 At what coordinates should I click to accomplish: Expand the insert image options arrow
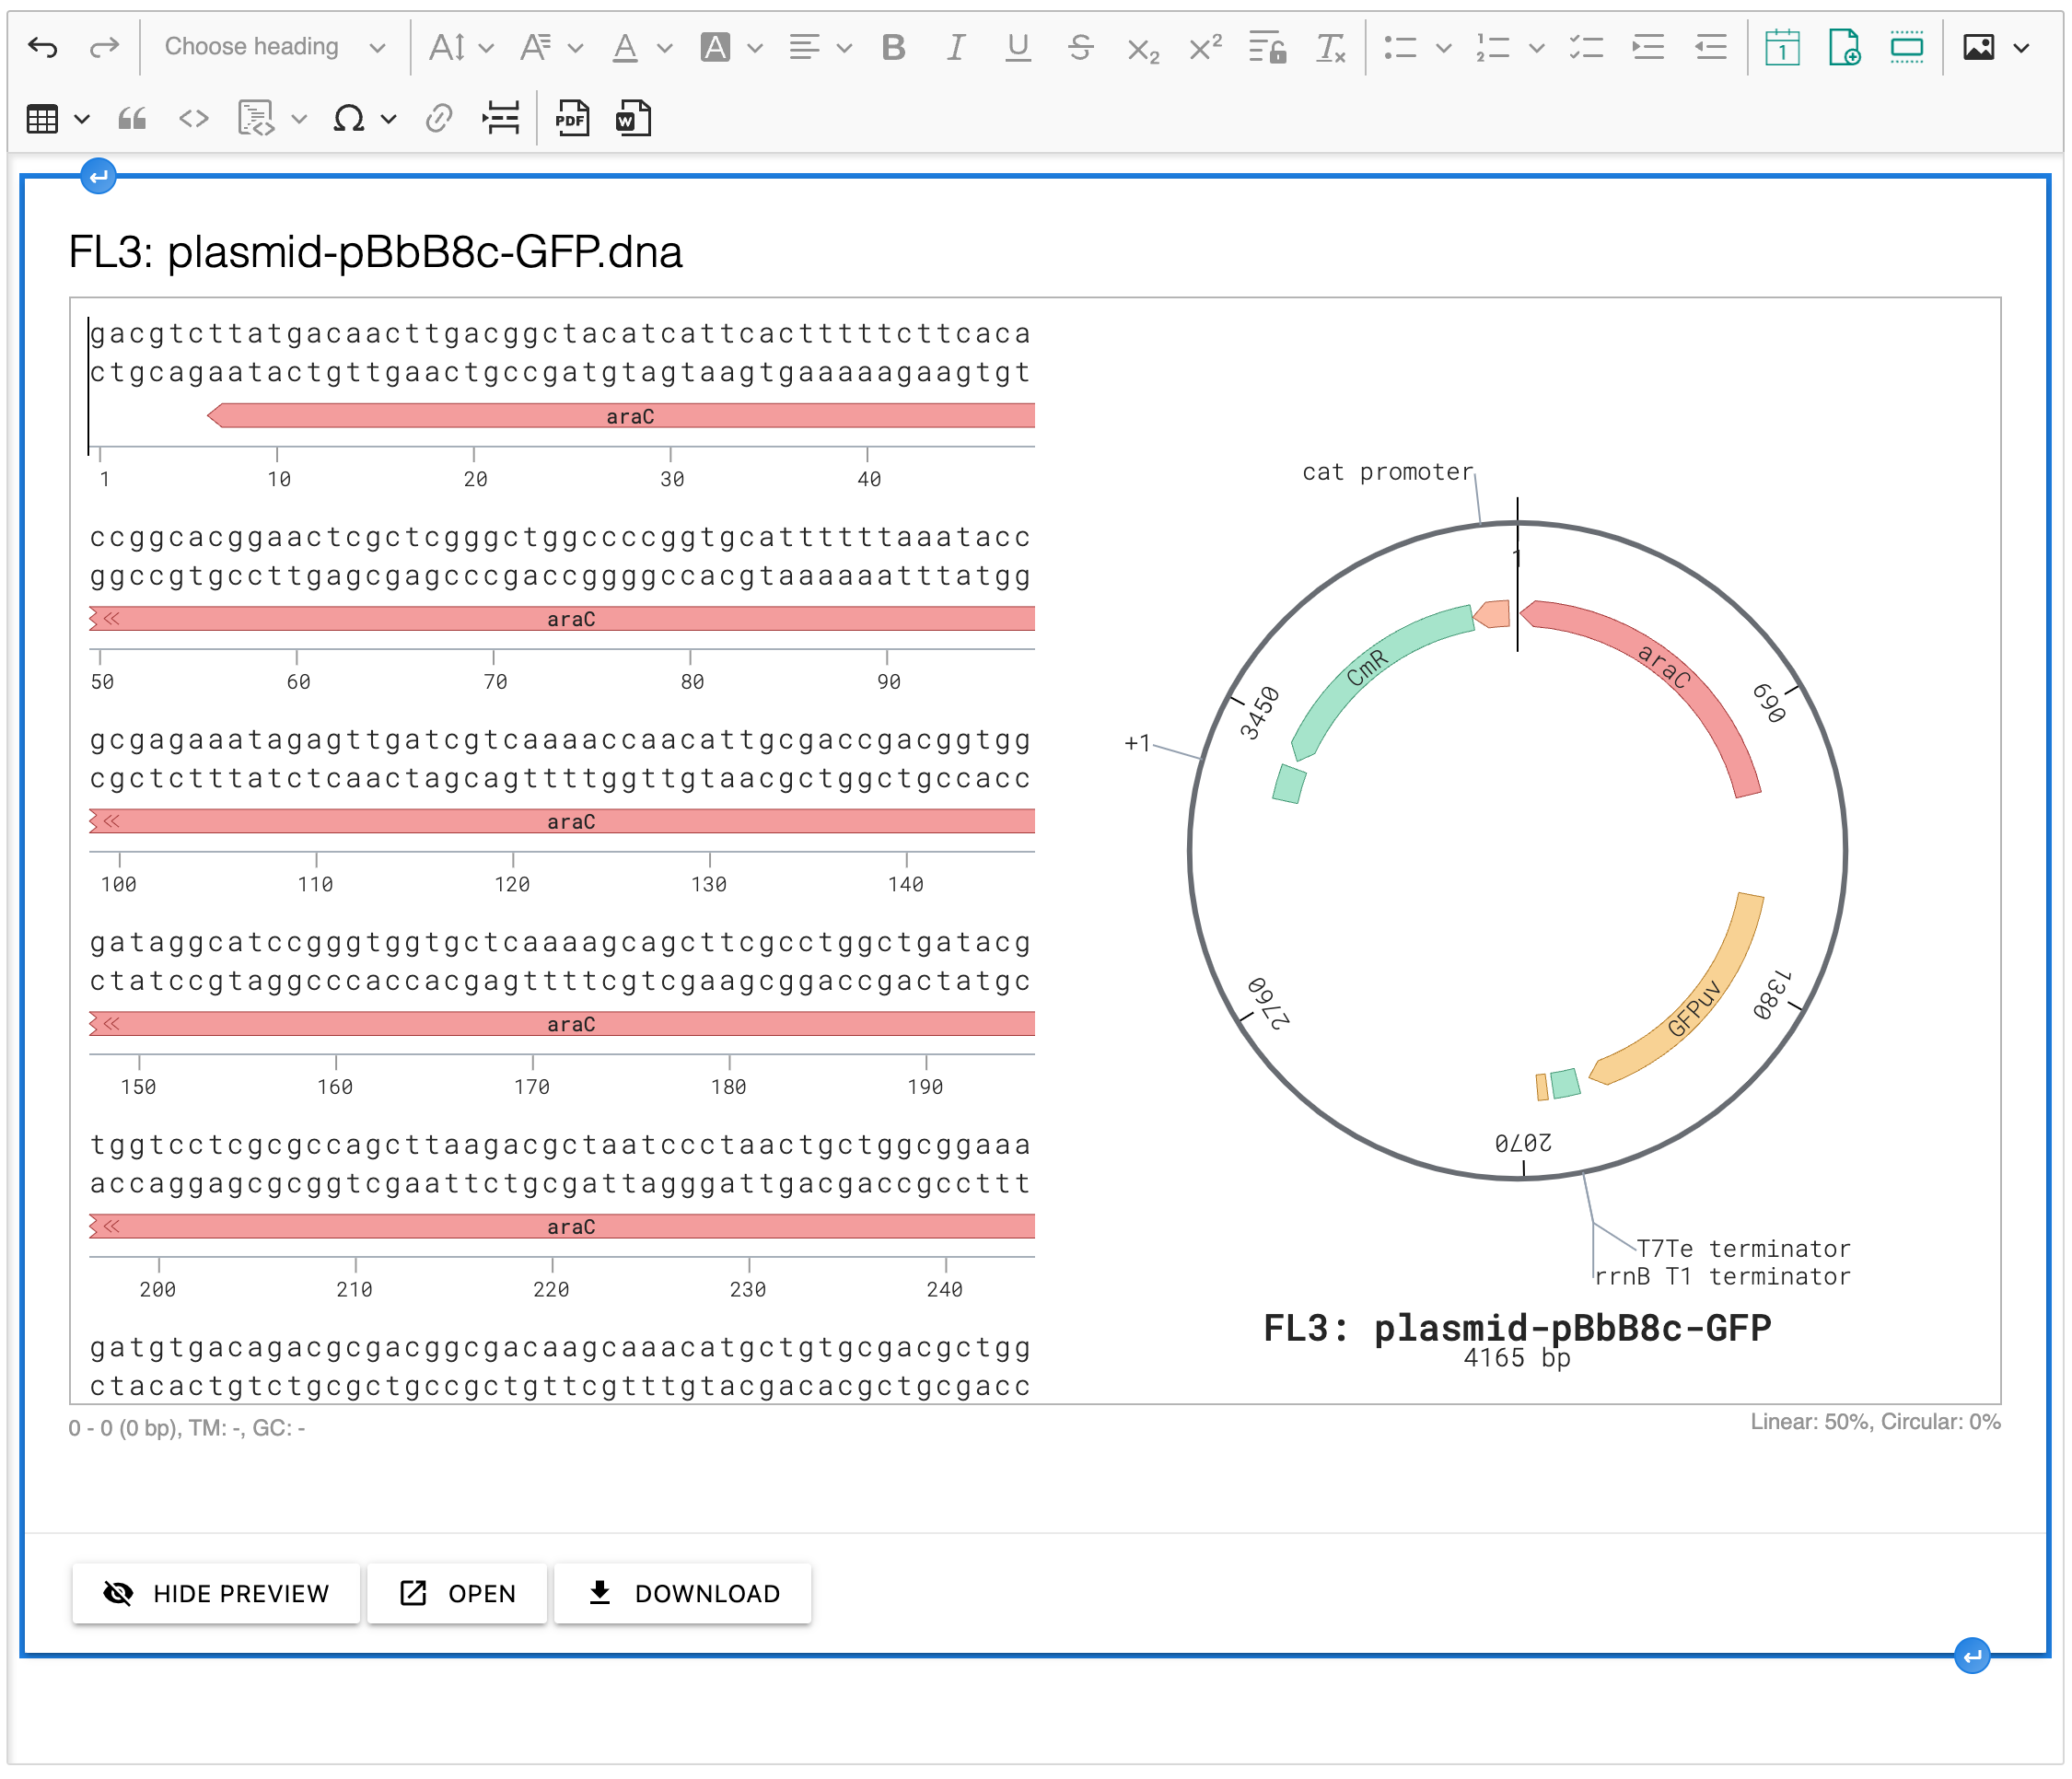coord(2021,47)
